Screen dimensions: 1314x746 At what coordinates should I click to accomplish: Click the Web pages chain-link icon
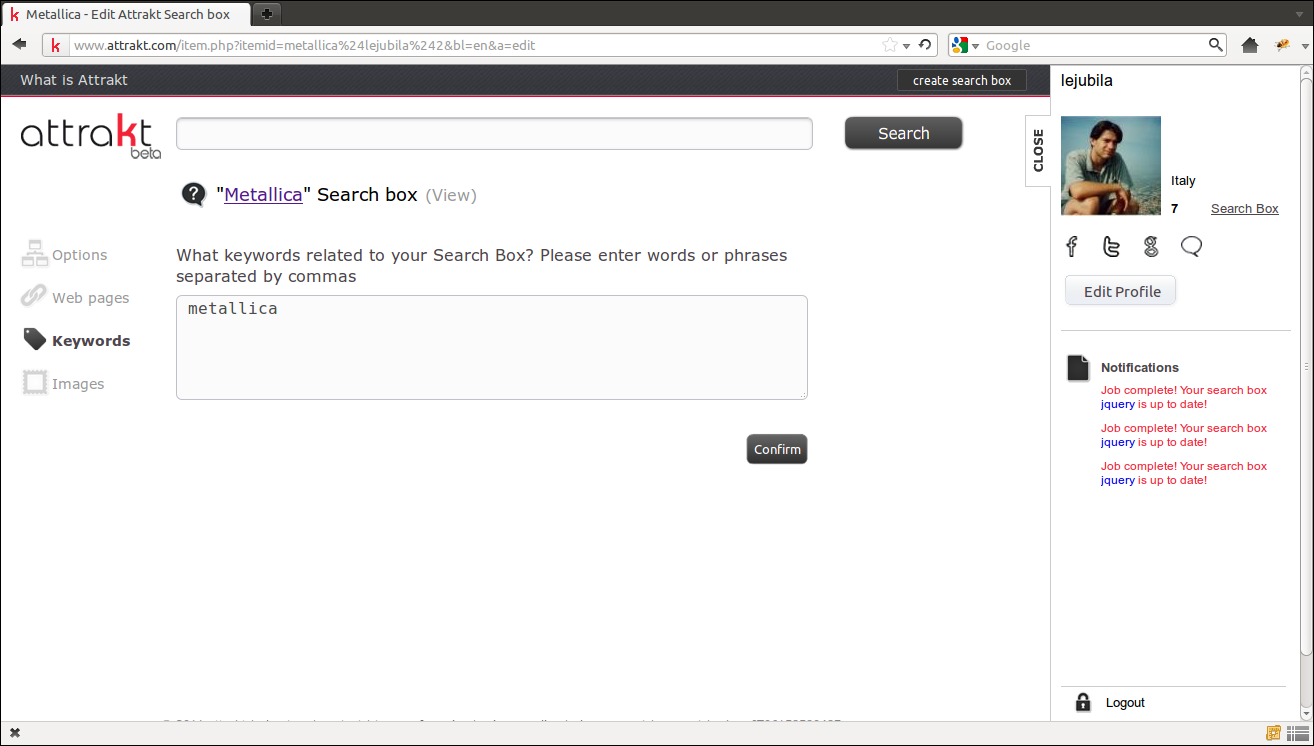(35, 297)
